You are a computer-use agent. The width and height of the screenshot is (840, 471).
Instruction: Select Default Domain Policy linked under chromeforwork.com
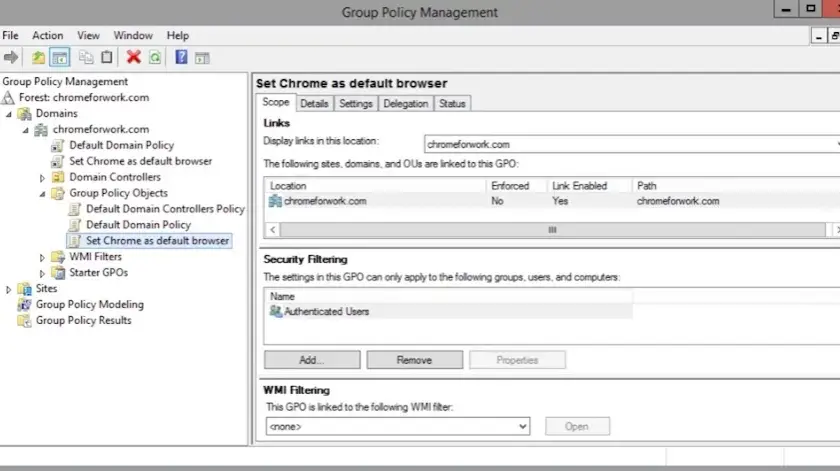(122, 145)
